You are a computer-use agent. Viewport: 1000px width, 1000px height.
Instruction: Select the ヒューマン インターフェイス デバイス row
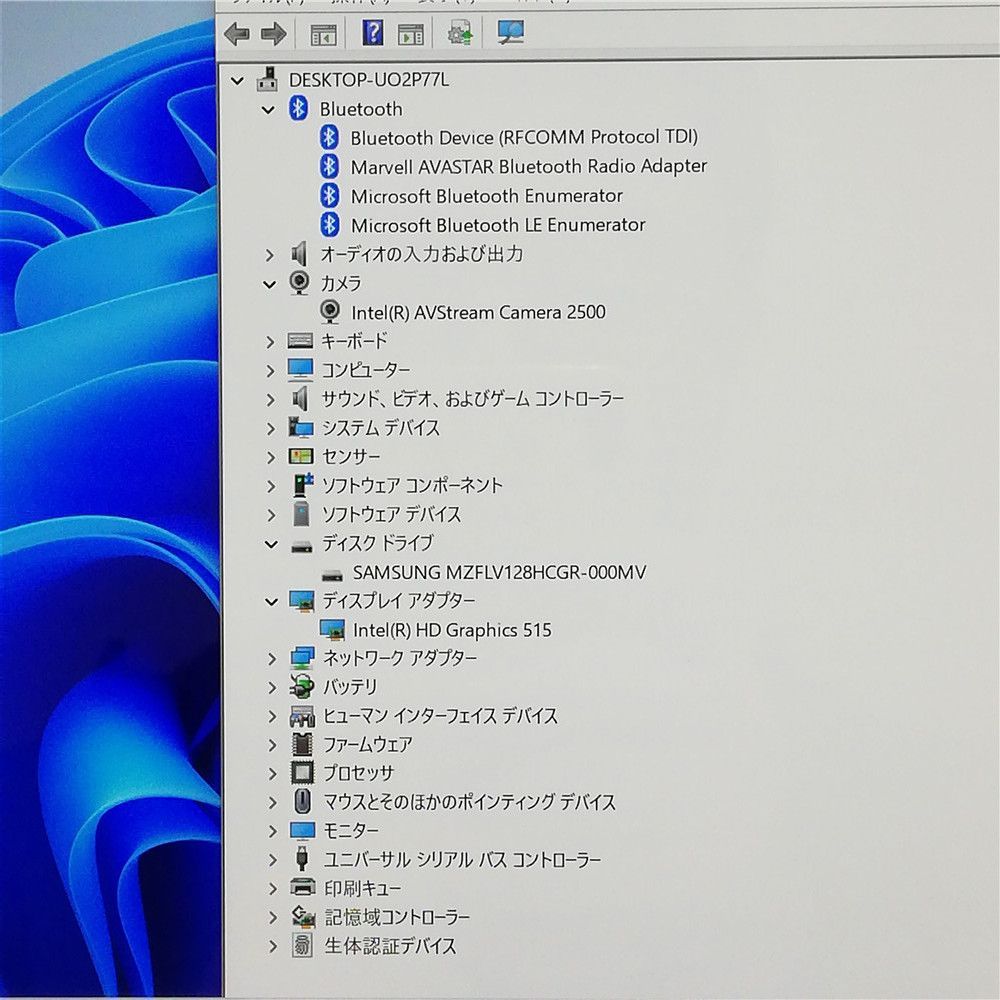click(440, 716)
